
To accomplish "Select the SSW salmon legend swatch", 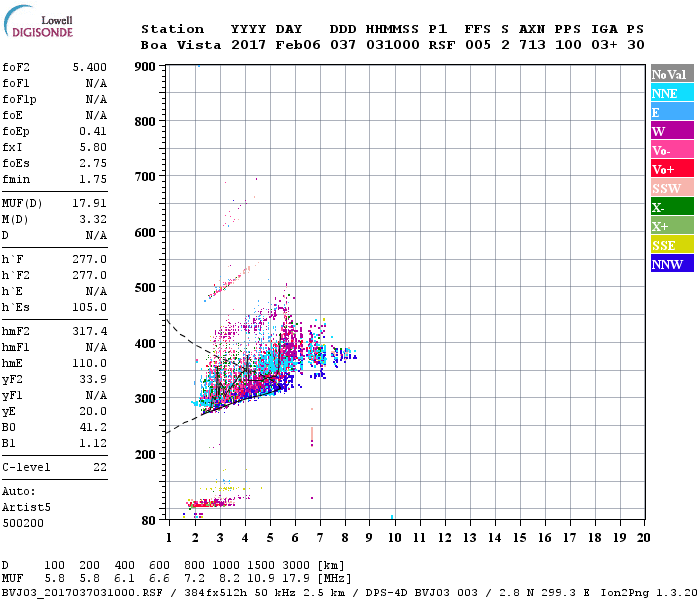I will [672, 188].
